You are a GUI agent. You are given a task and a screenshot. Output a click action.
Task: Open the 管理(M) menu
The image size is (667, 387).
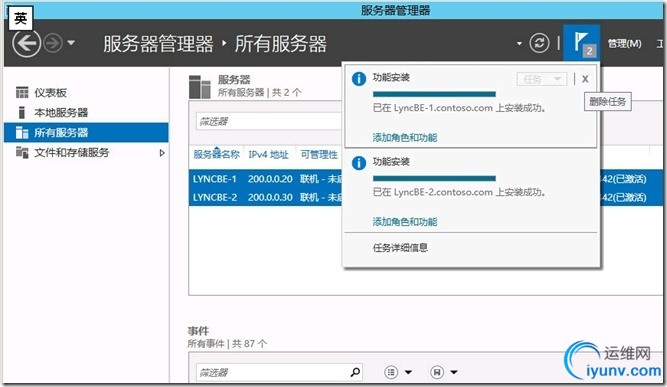point(624,43)
